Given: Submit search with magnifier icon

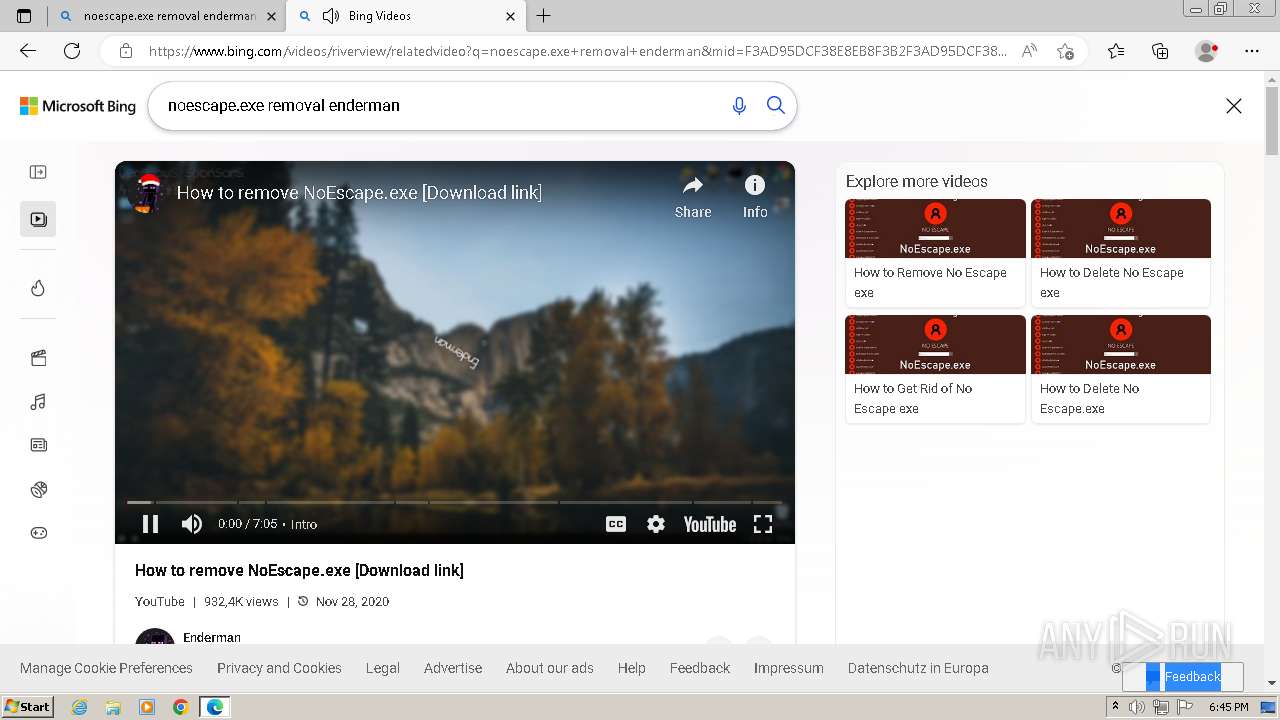Looking at the screenshot, I should click(776, 105).
